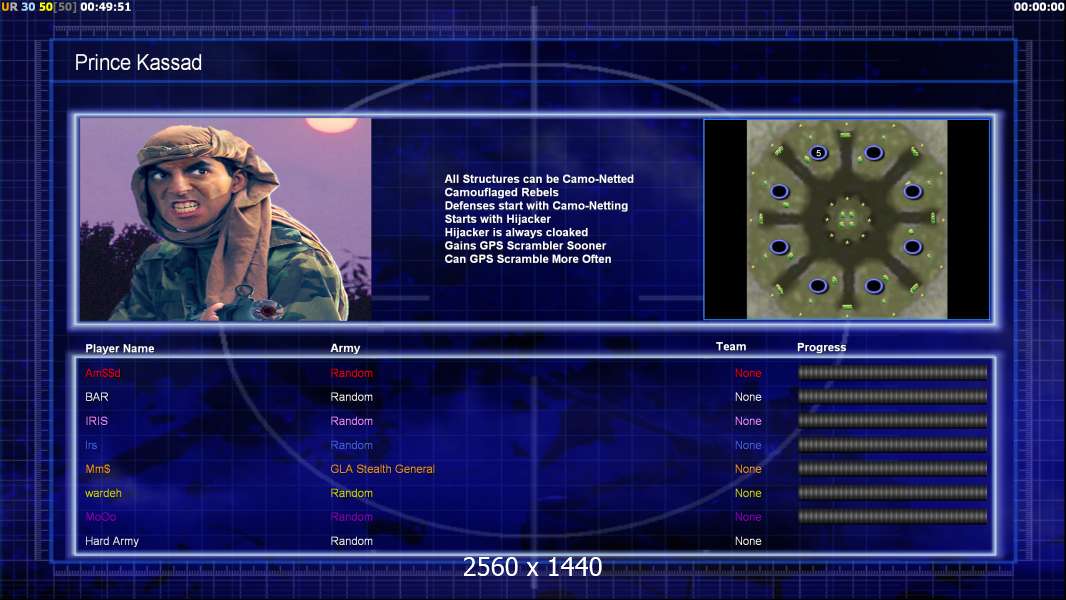The width and height of the screenshot is (1066, 600).
Task: Click MoDo's loading progress bar
Action: click(x=893, y=517)
